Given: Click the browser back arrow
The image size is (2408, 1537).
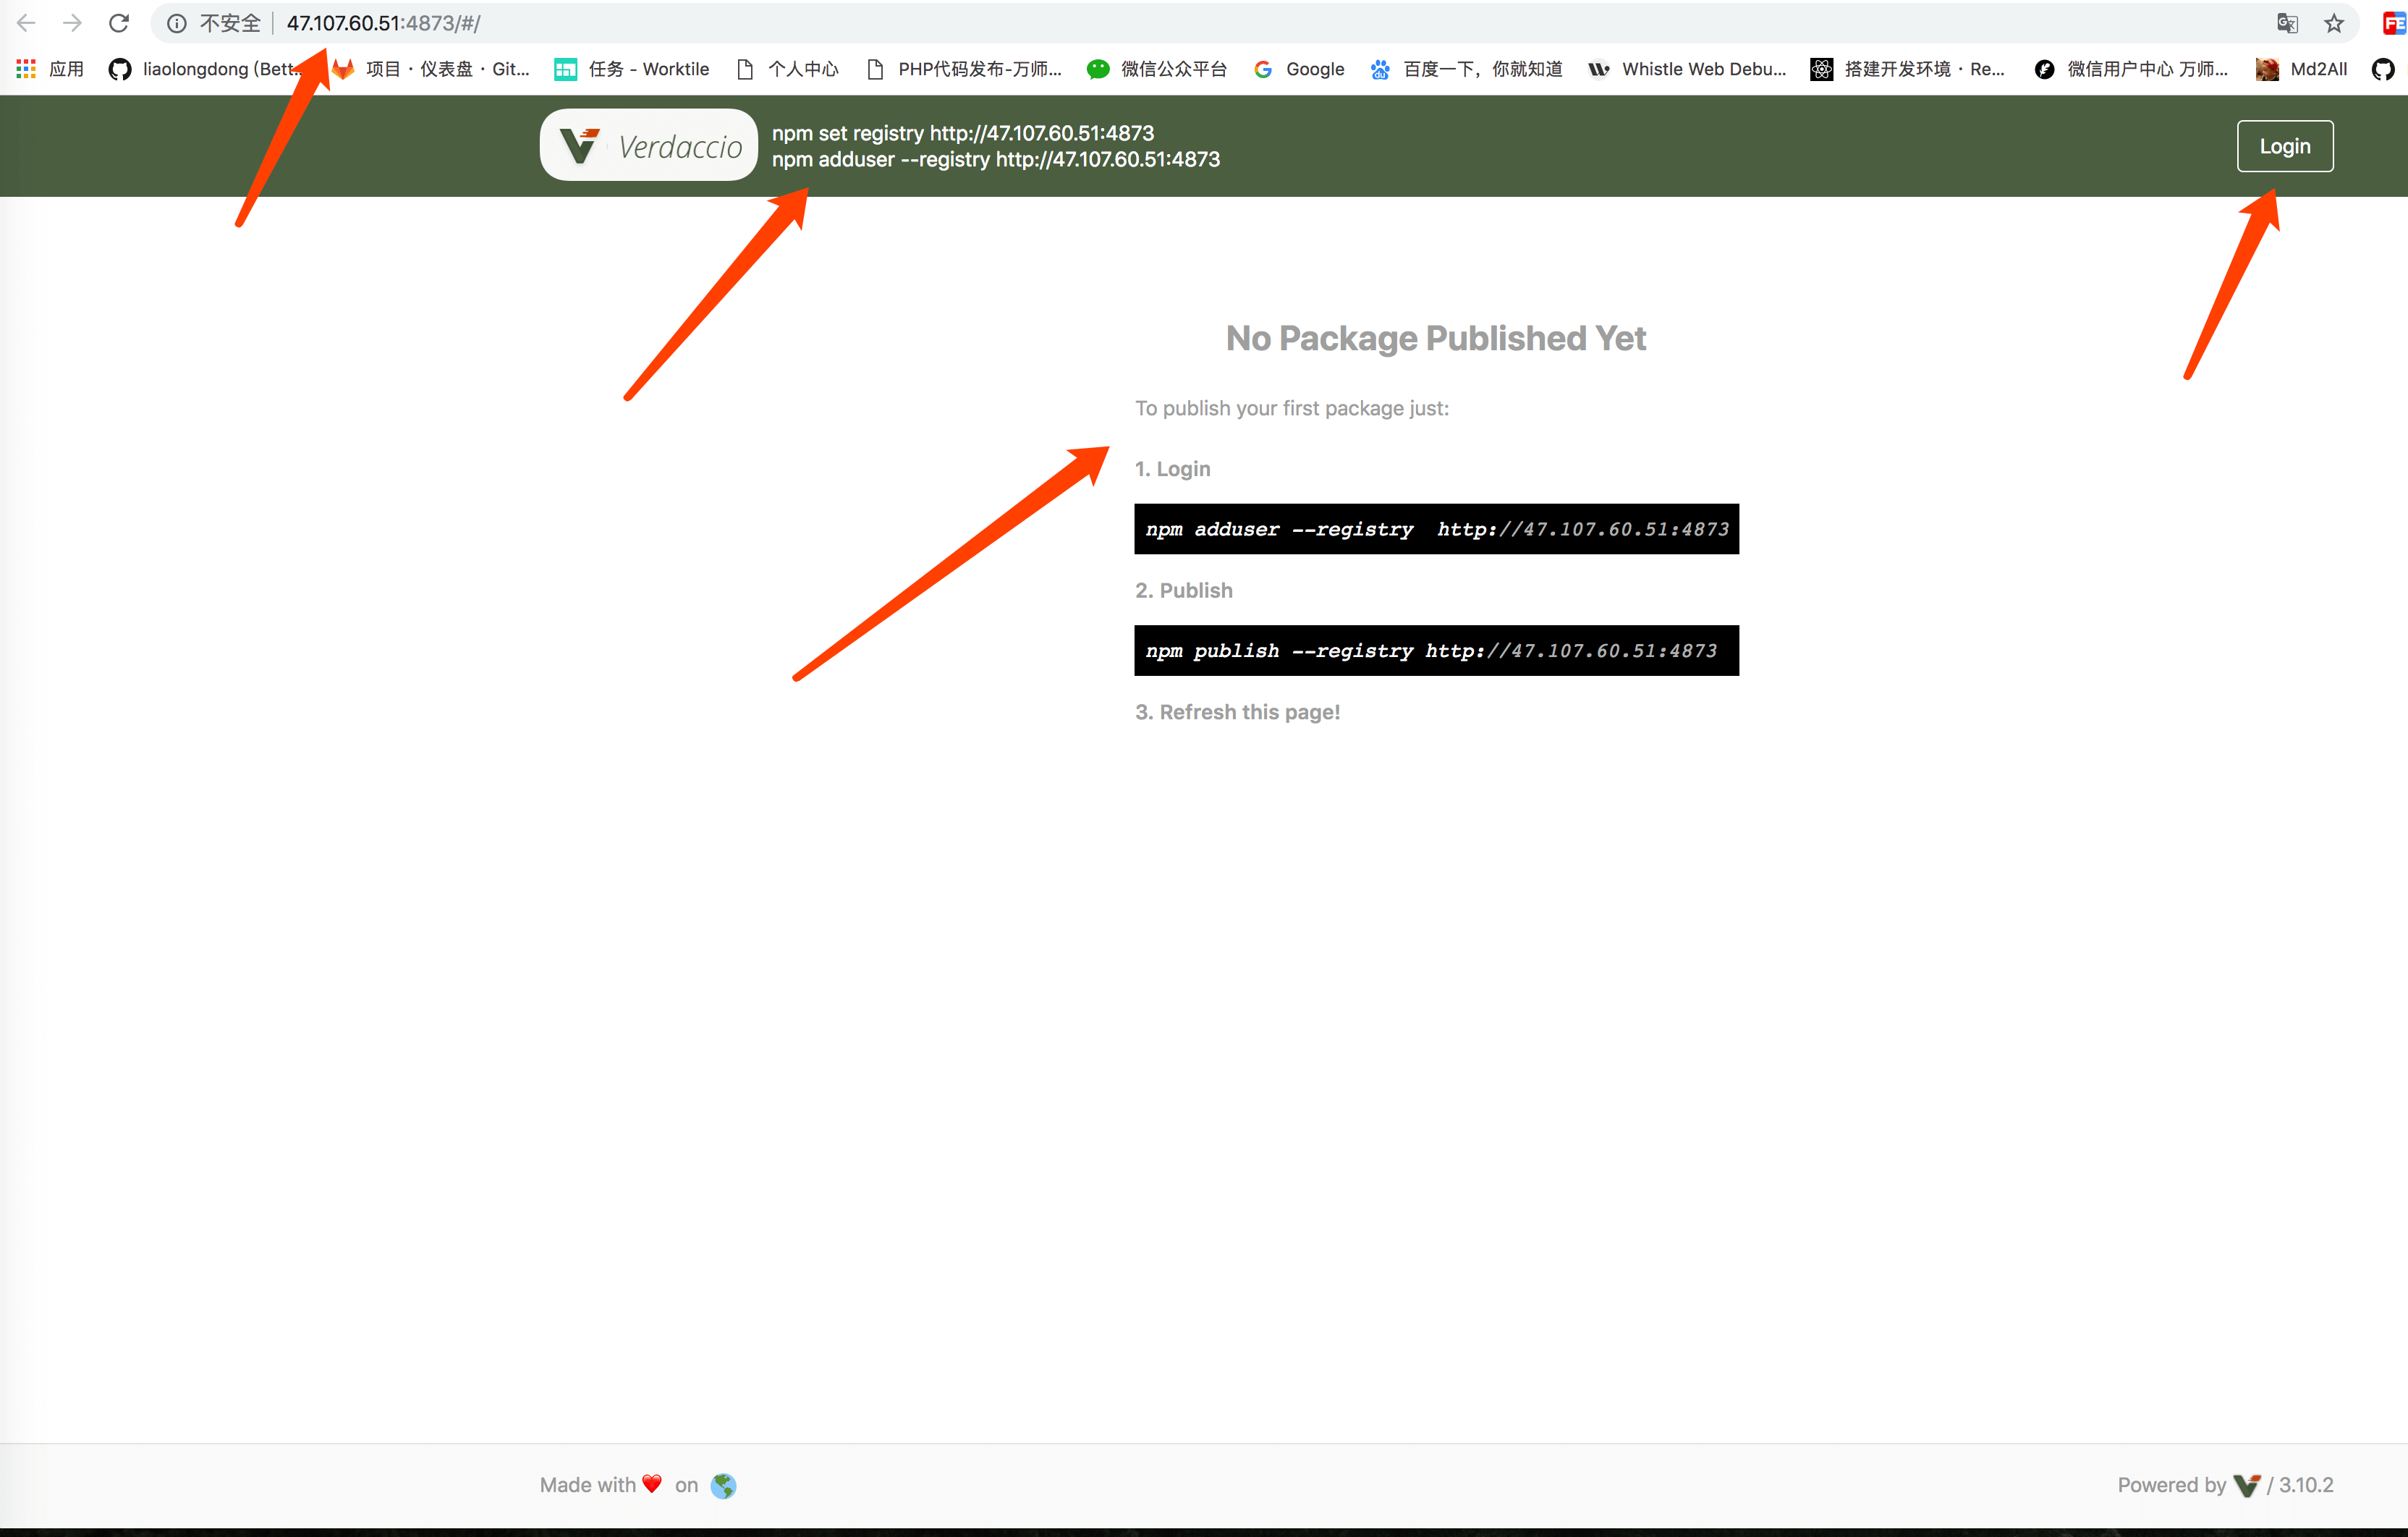Looking at the screenshot, I should pyautogui.click(x=26, y=23).
